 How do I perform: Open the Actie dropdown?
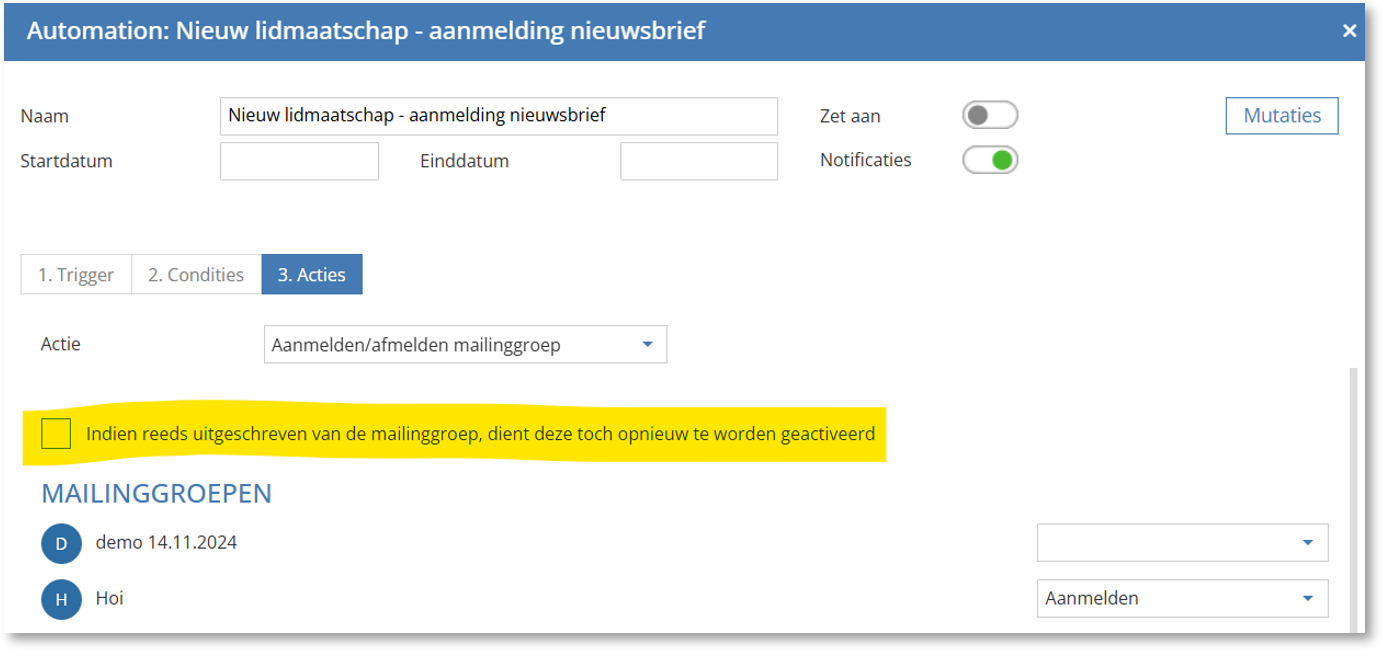coord(465,345)
